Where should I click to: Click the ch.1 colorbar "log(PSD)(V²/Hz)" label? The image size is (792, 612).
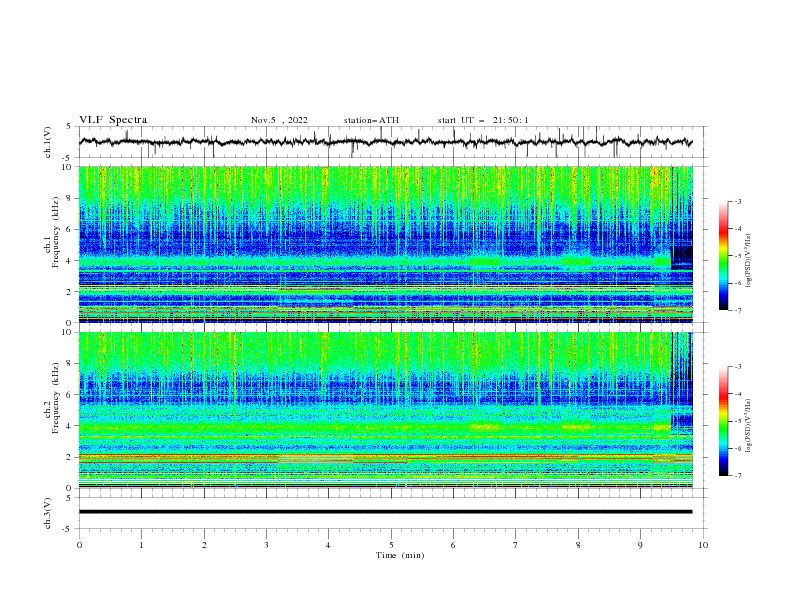749,261
